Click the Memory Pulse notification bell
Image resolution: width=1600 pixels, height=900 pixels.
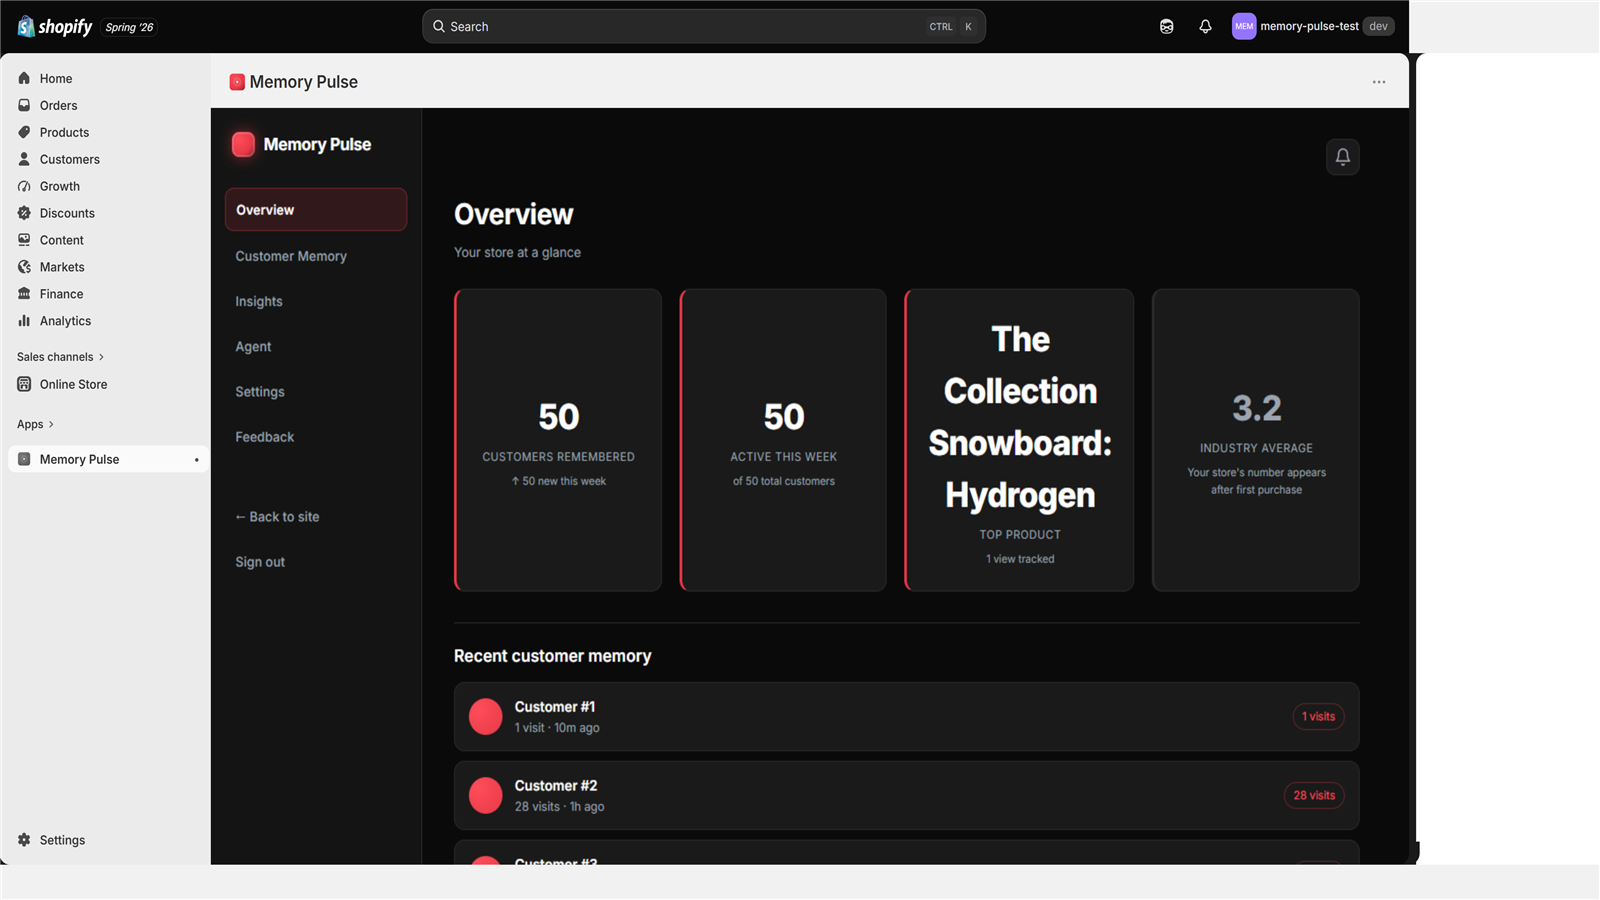[x=1342, y=157]
